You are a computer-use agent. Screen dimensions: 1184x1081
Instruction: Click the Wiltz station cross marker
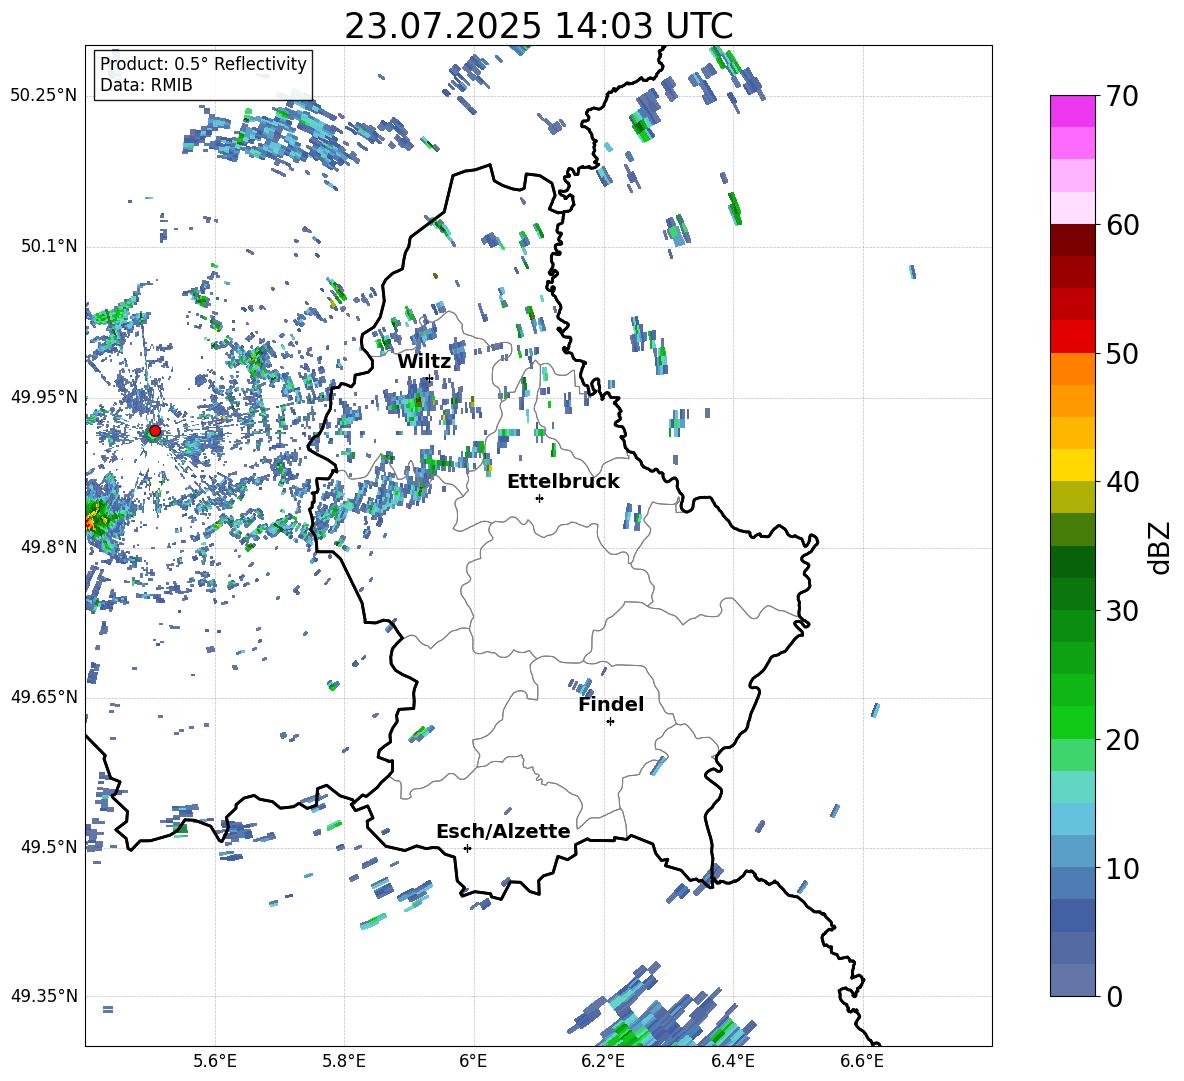tap(430, 378)
